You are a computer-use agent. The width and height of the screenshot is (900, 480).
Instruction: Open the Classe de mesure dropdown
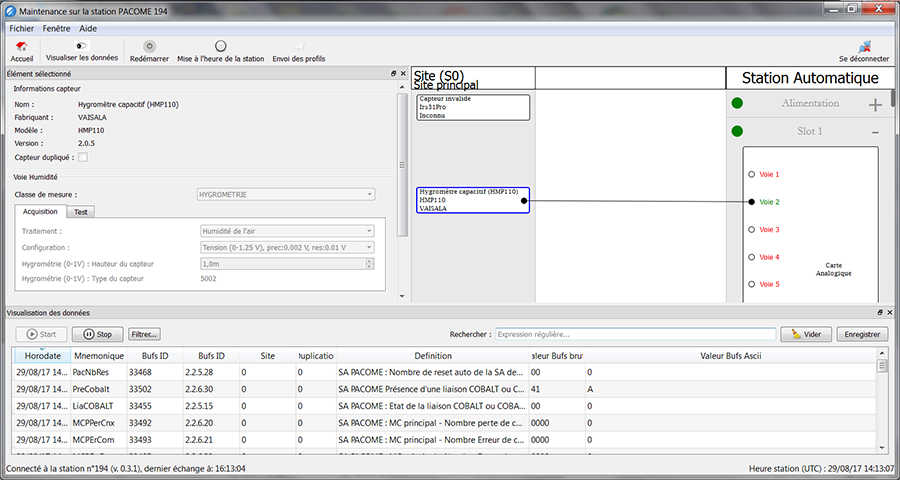[288, 194]
